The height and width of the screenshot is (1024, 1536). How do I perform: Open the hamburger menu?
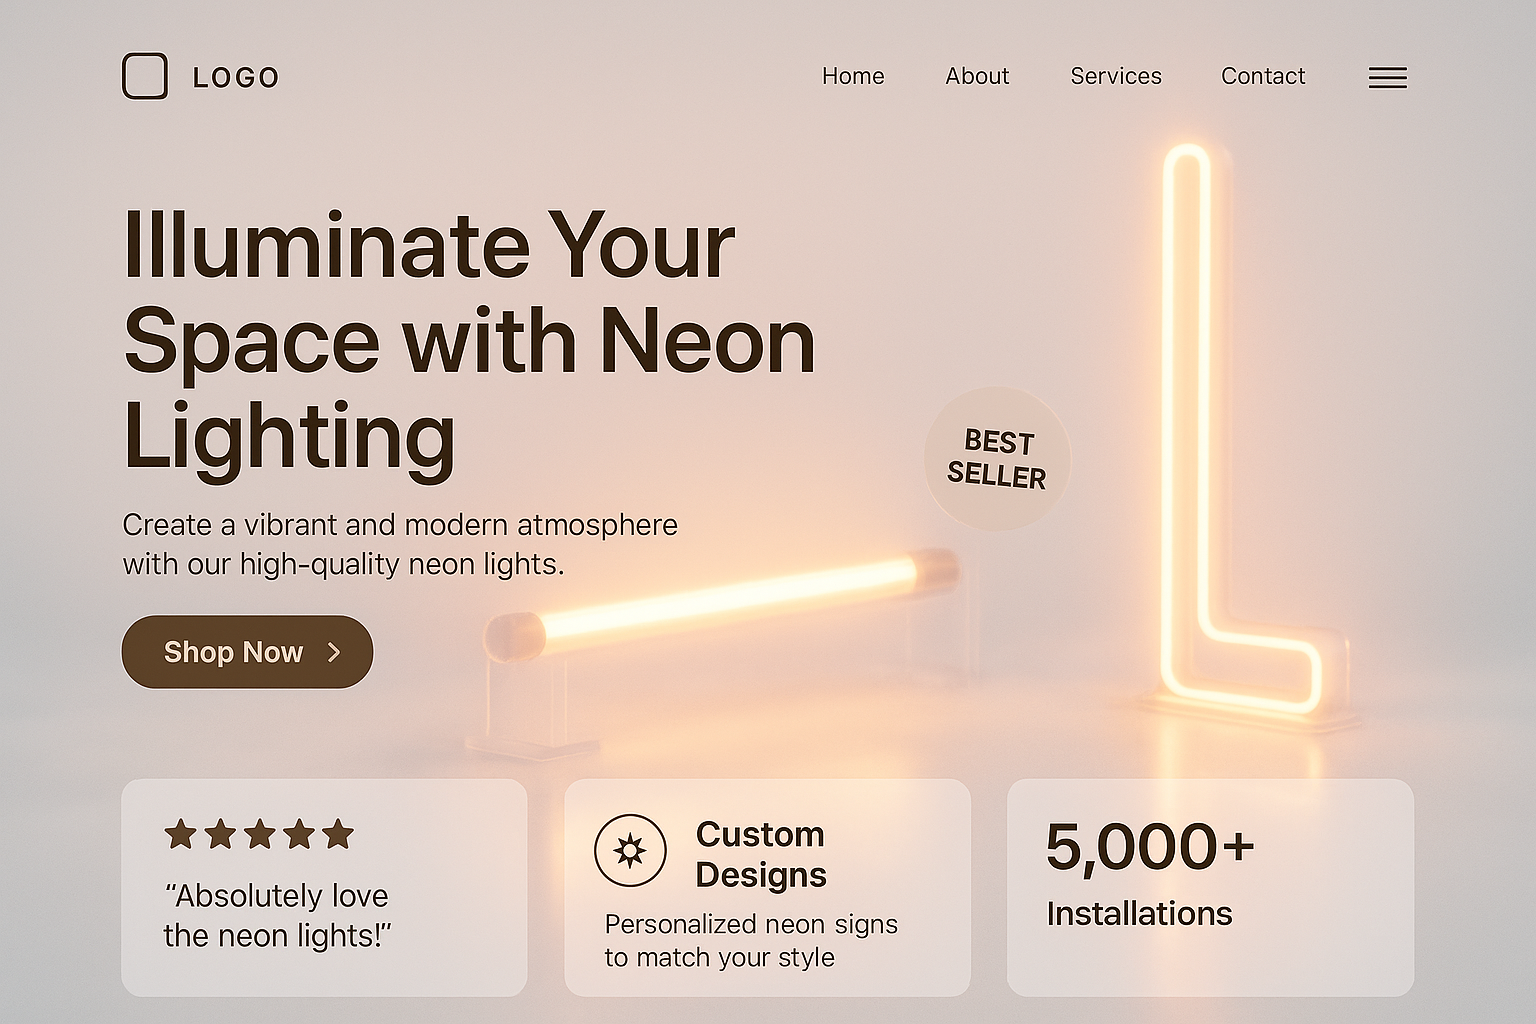pos(1387,78)
